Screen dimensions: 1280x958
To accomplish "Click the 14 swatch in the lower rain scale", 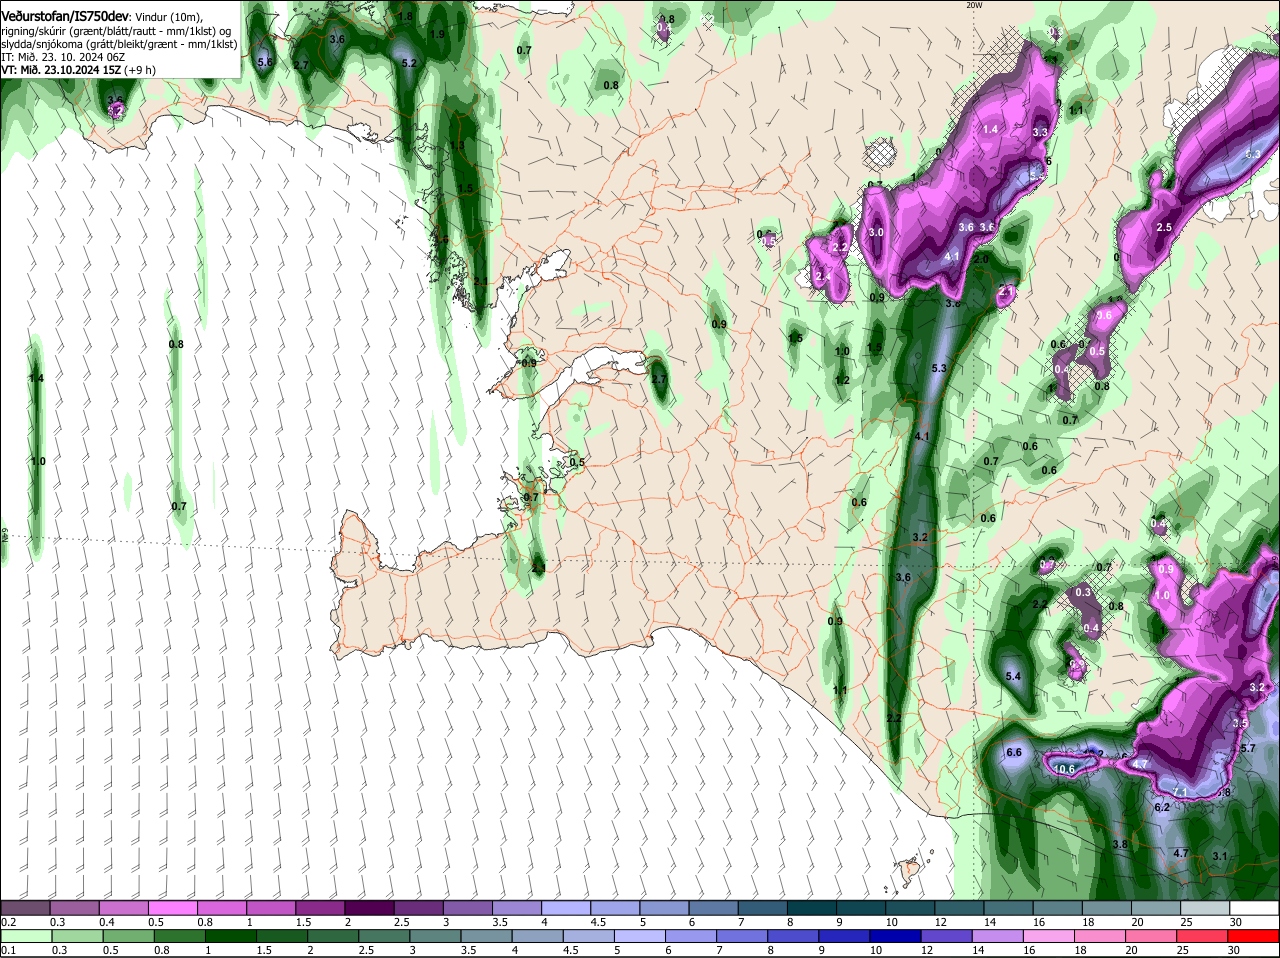I will pos(998,936).
